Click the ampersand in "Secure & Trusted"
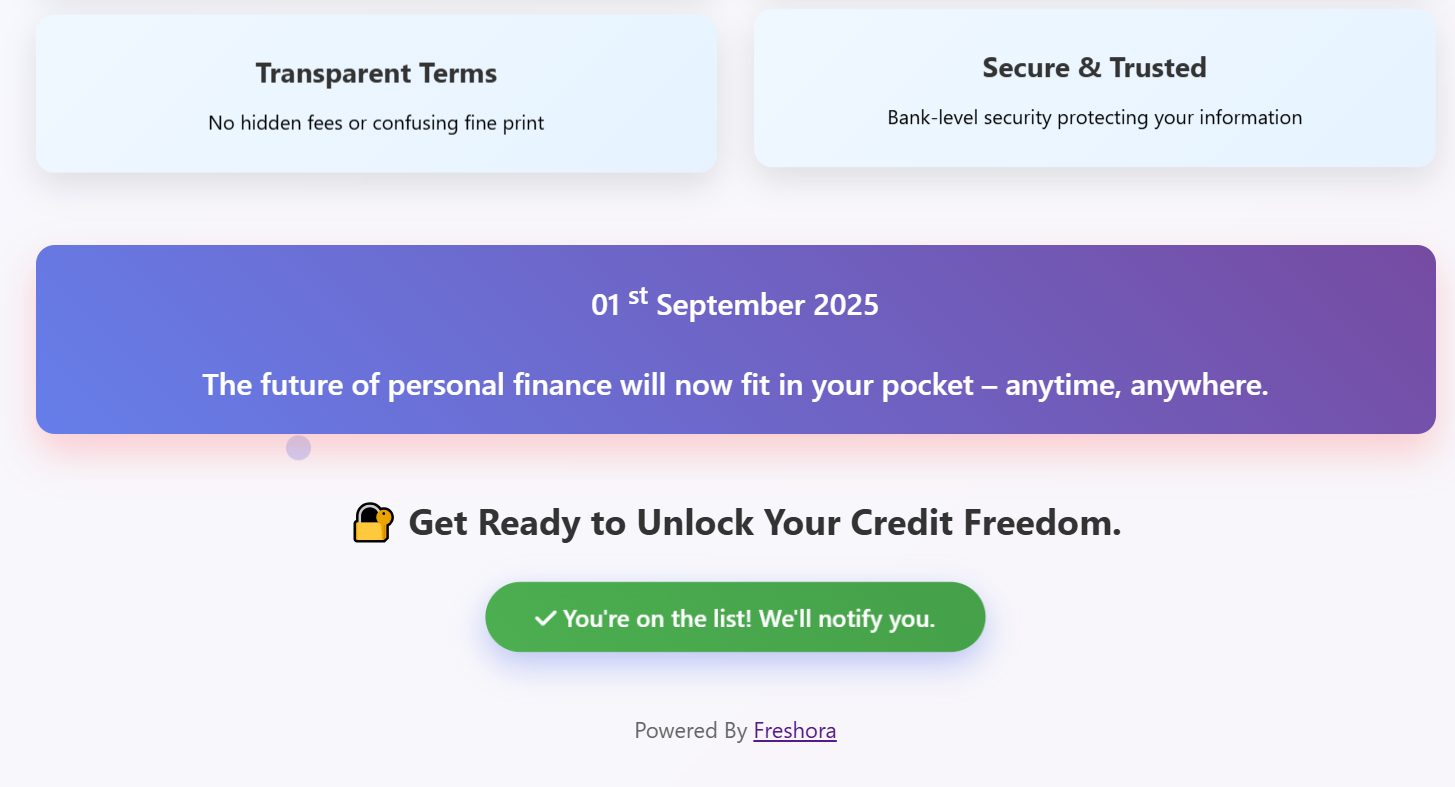1455x787 pixels. point(1087,68)
